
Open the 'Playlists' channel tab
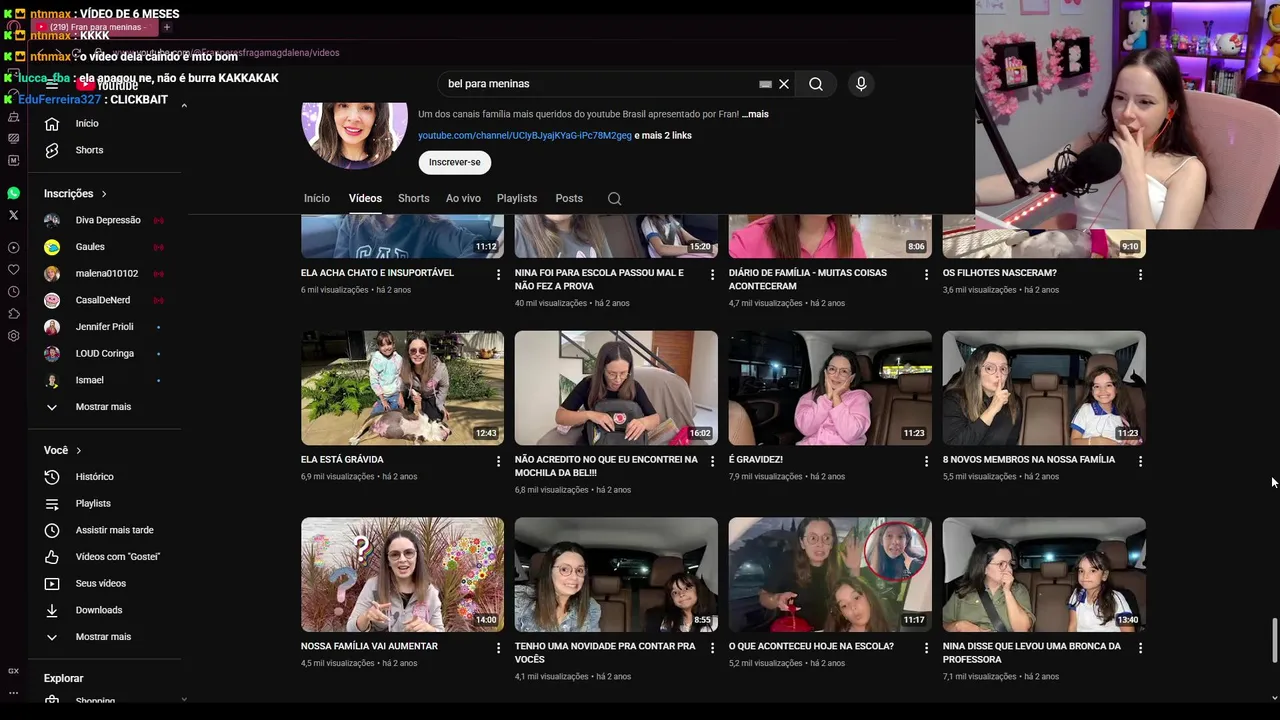coord(517,198)
